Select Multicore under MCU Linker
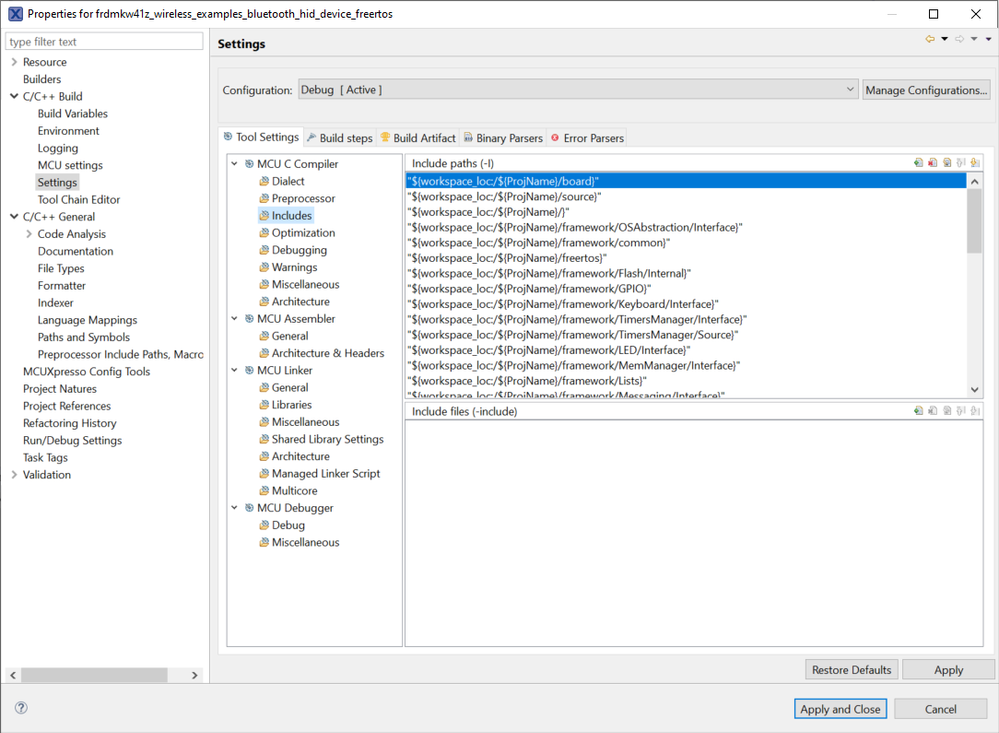Screen dimensions: 999x733 pyautogui.click(x=294, y=491)
